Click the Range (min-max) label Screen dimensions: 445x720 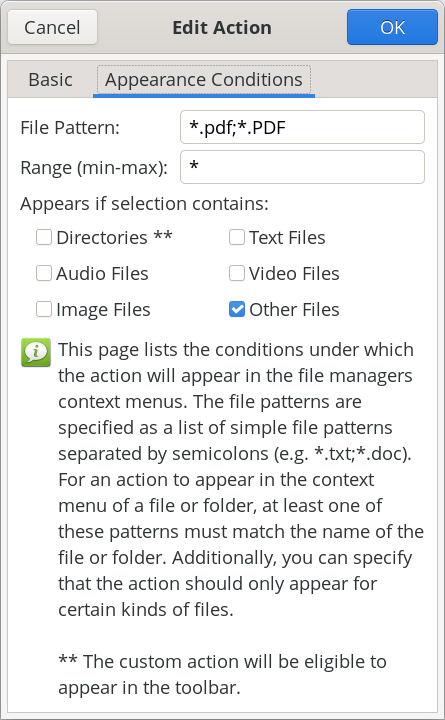click(x=94, y=167)
